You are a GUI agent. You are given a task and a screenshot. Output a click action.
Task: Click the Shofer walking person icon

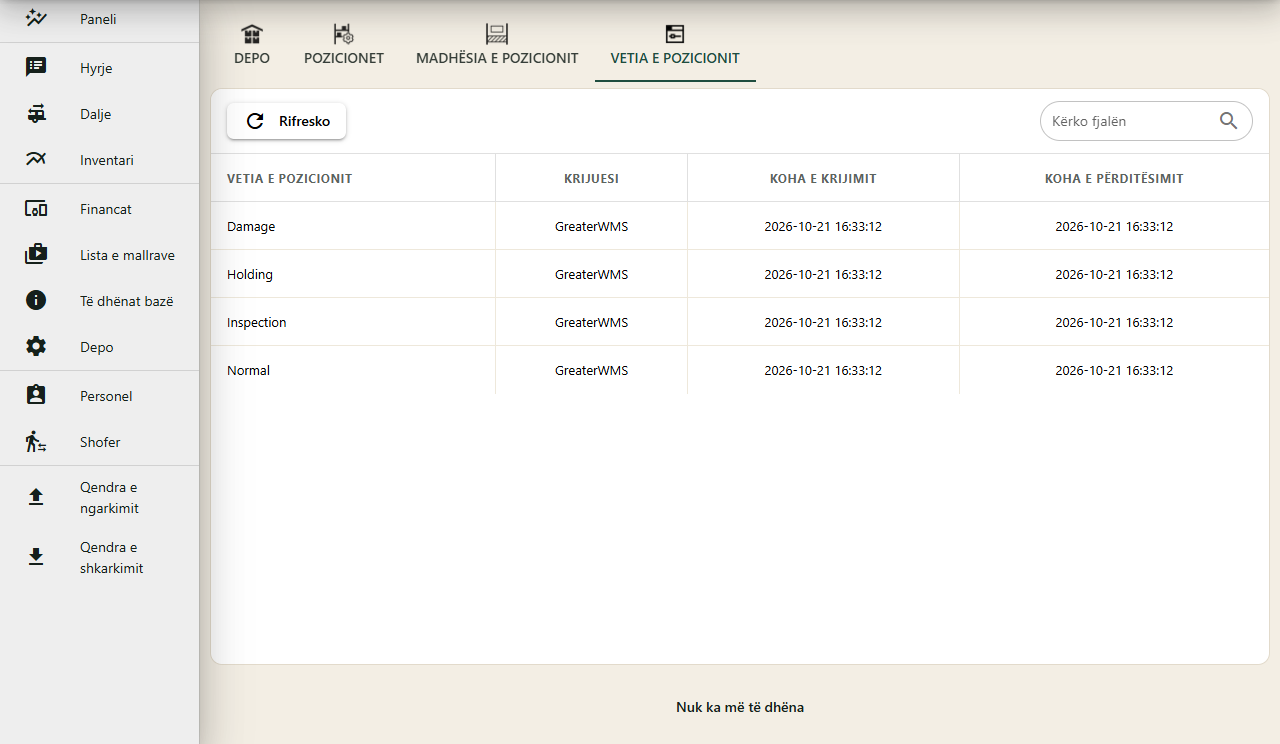click(36, 441)
